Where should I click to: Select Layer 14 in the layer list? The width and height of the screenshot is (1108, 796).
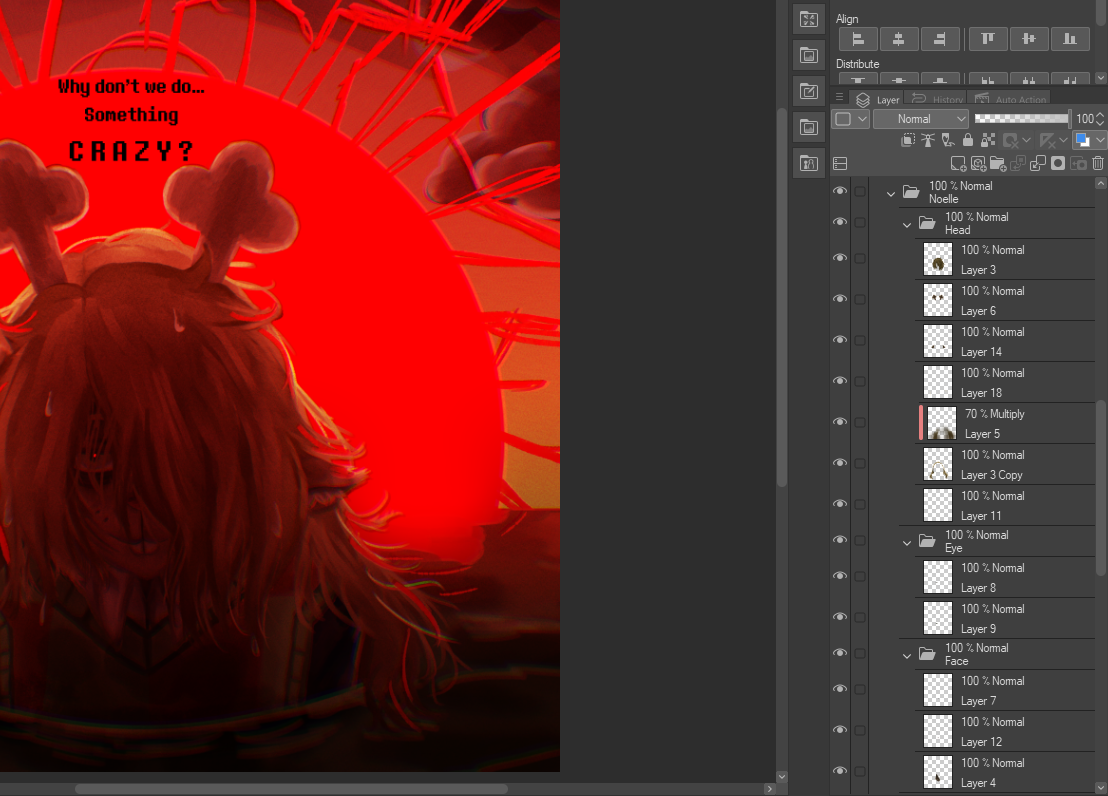click(x=1007, y=341)
